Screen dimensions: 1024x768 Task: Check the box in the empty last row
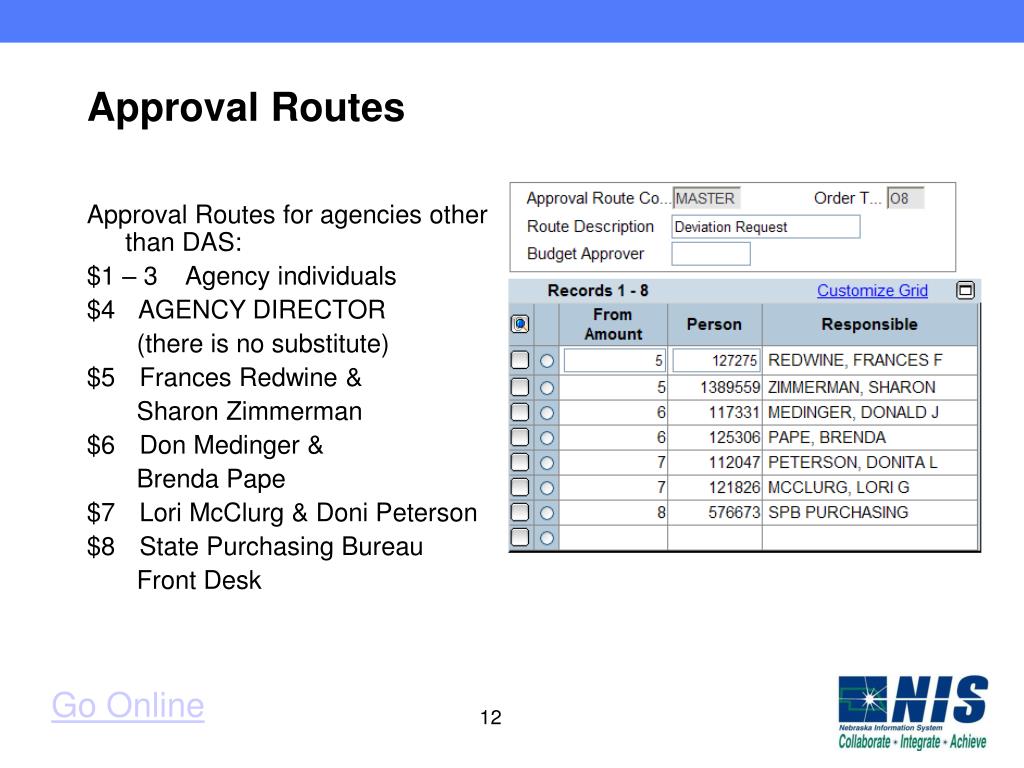[x=520, y=537]
